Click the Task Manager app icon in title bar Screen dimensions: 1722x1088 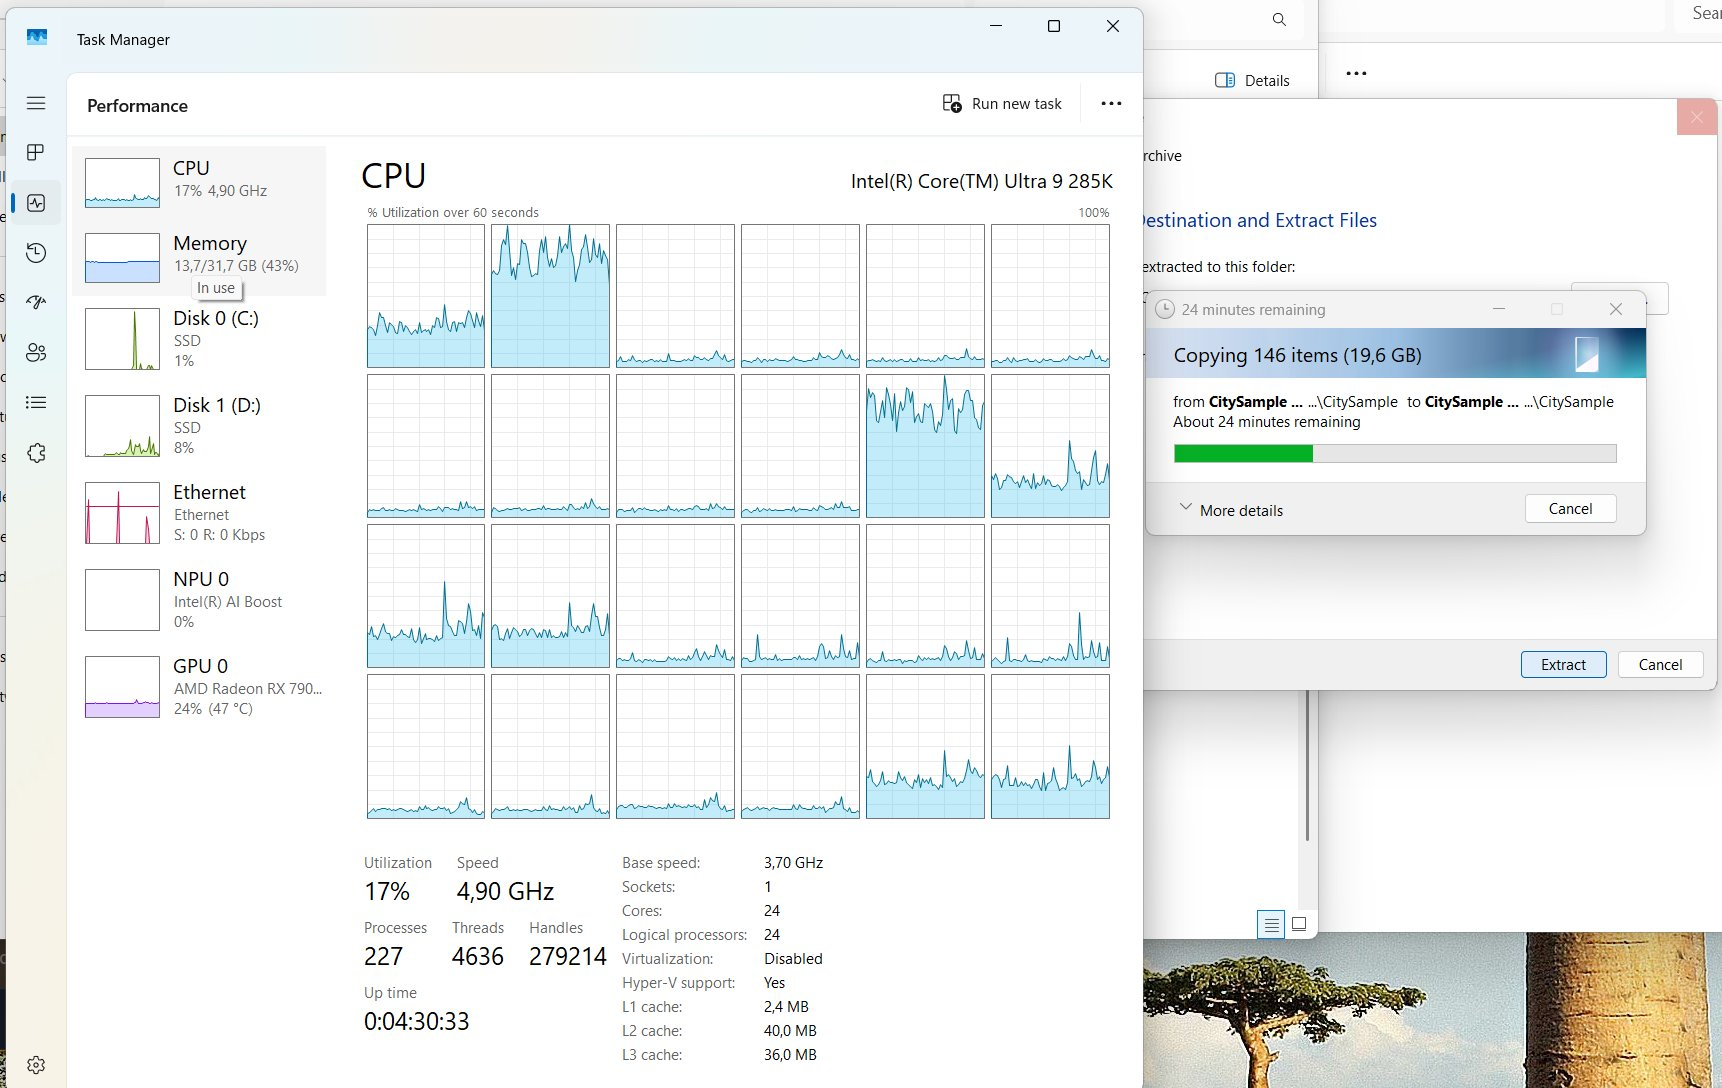pos(37,38)
